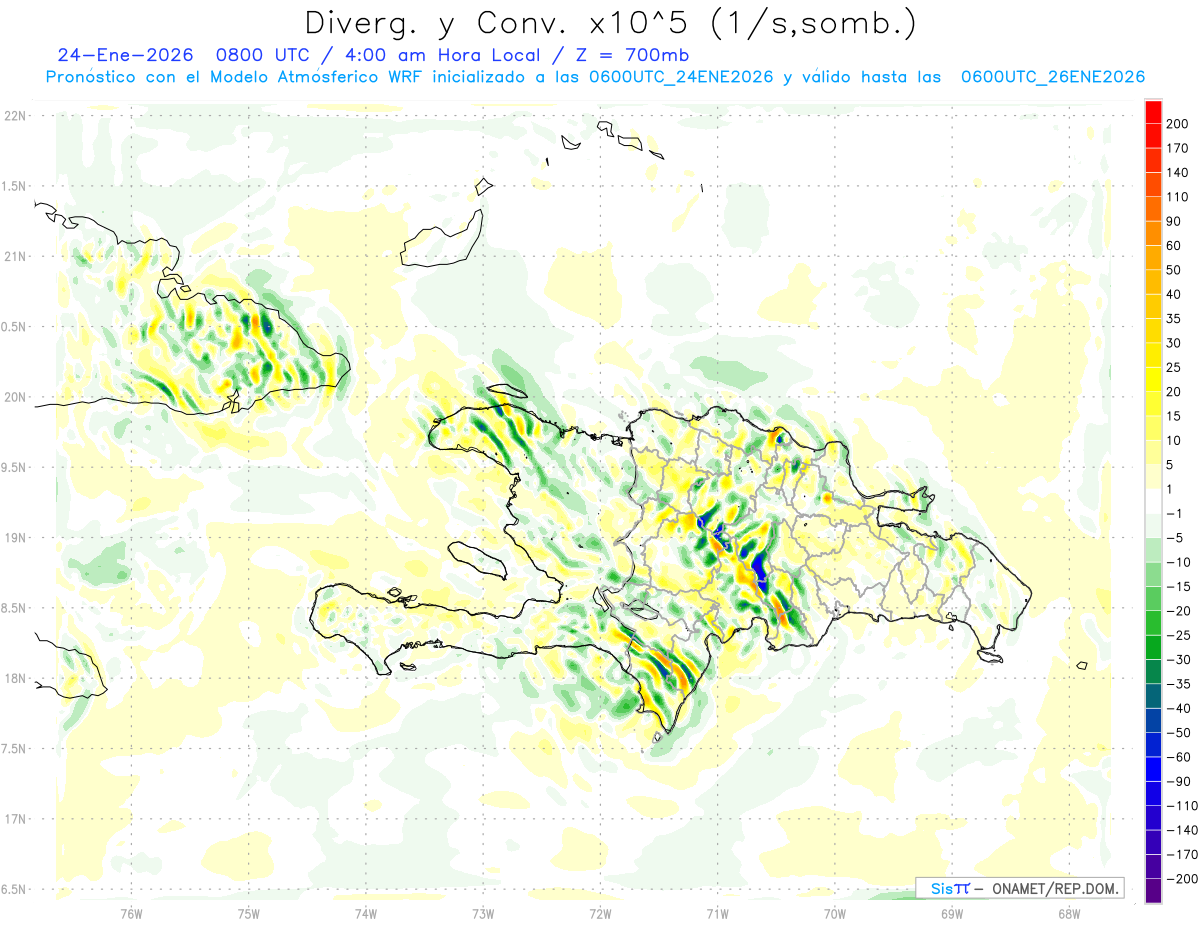1200x927 pixels.
Task: Click the '0.5N' latitude label
Action: (x=14, y=327)
